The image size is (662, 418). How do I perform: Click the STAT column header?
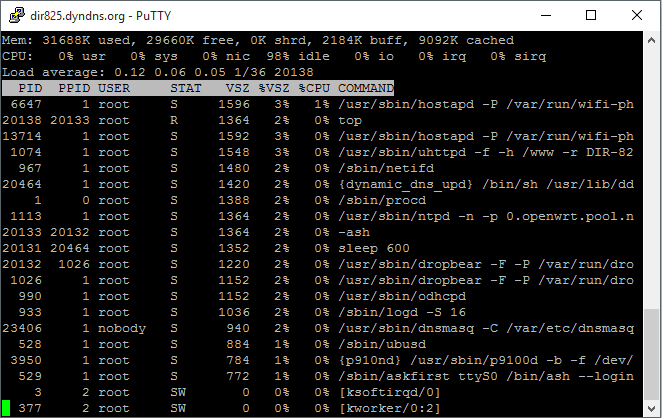point(186,88)
